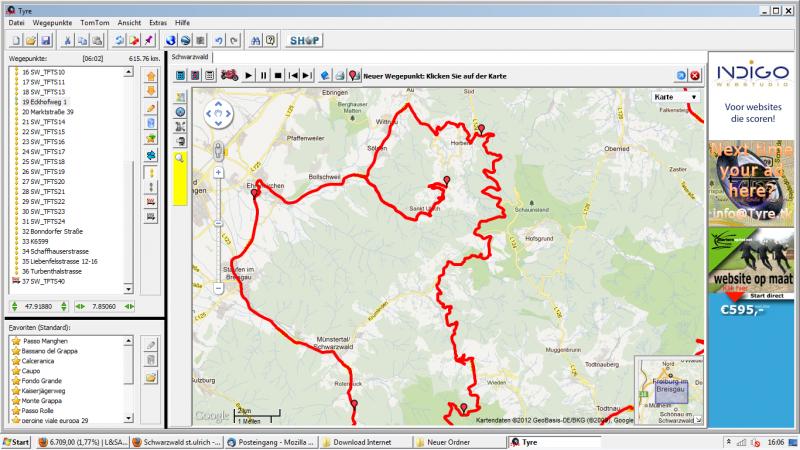Open the Extras menu
Screen dimensions: 800x450
tap(158, 22)
